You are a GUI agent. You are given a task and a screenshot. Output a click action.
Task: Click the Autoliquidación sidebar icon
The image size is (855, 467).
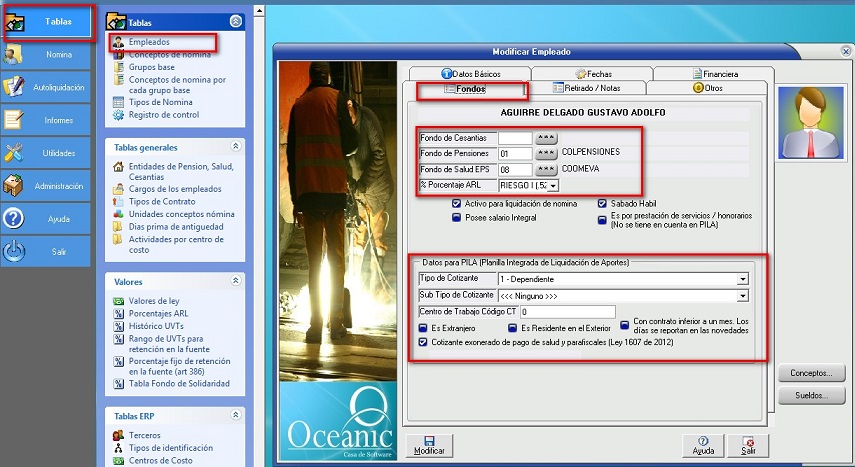pyautogui.click(x=14, y=87)
